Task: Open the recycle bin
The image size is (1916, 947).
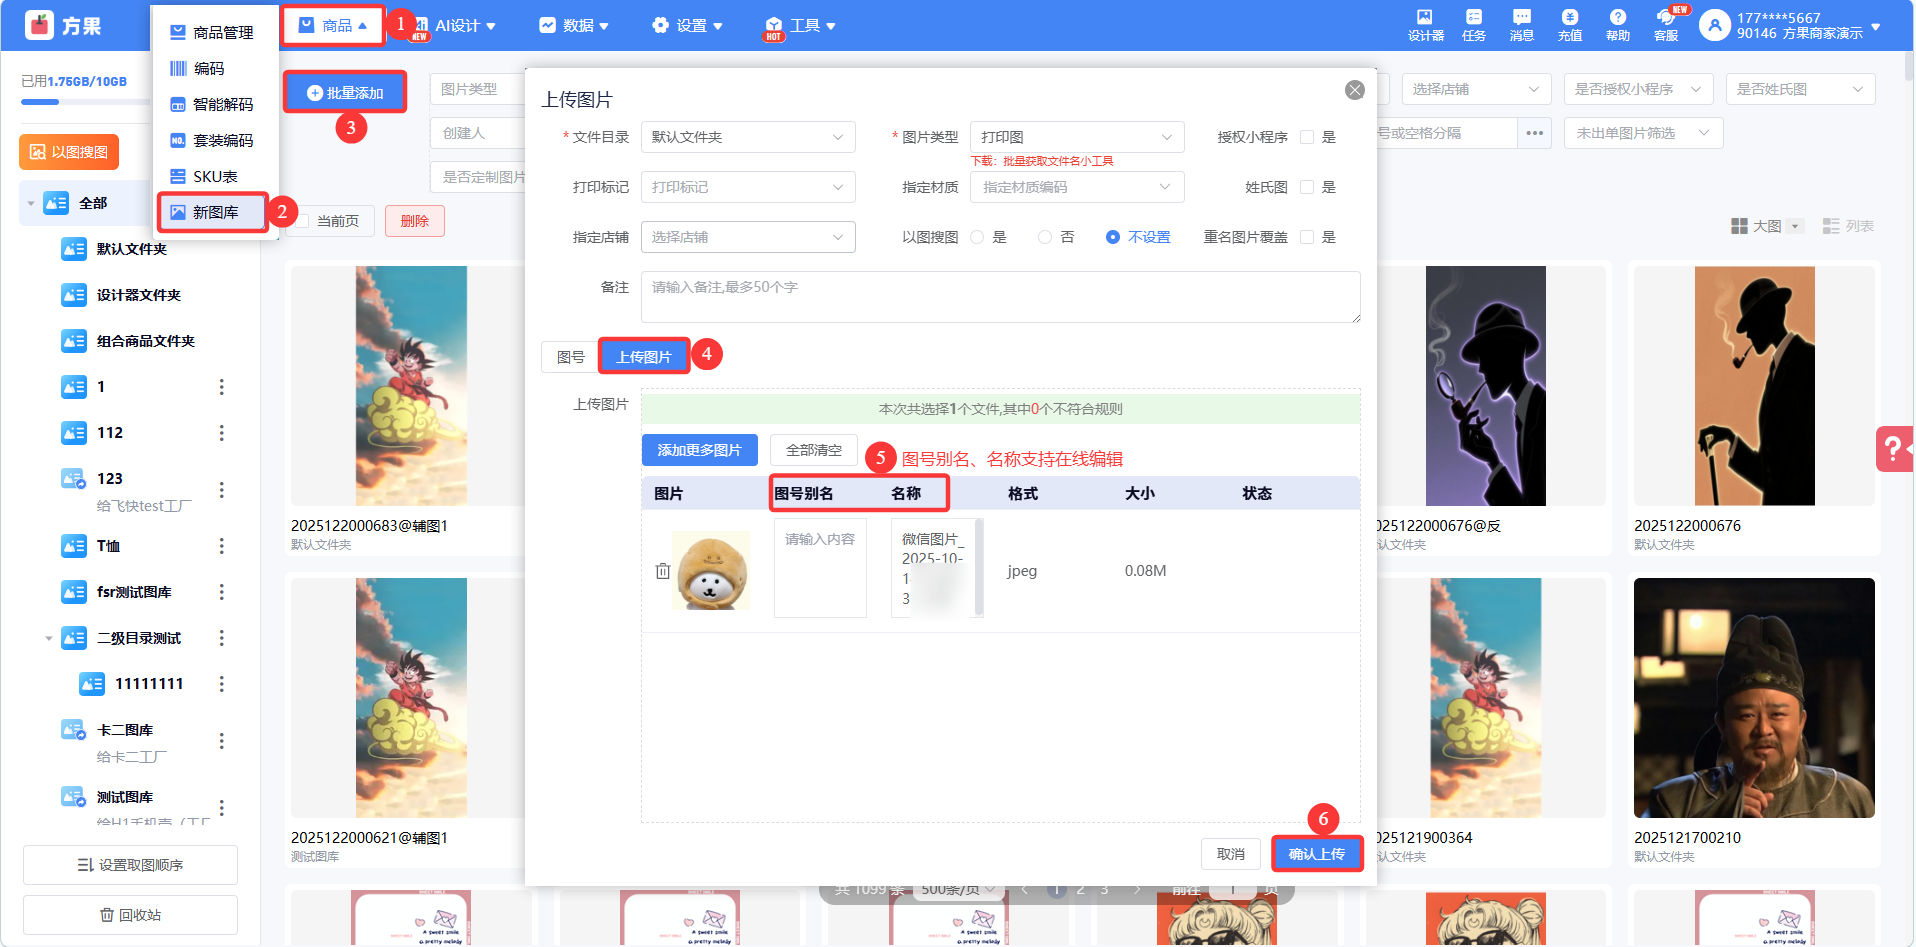Action: point(131,915)
